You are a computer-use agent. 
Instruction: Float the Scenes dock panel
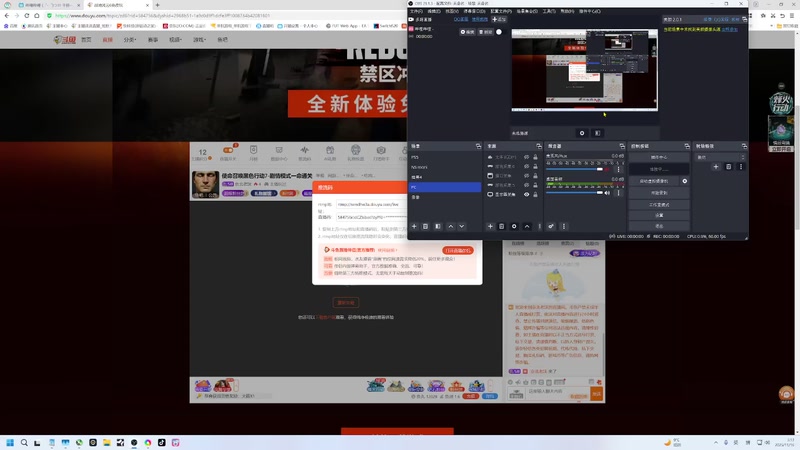pos(479,146)
